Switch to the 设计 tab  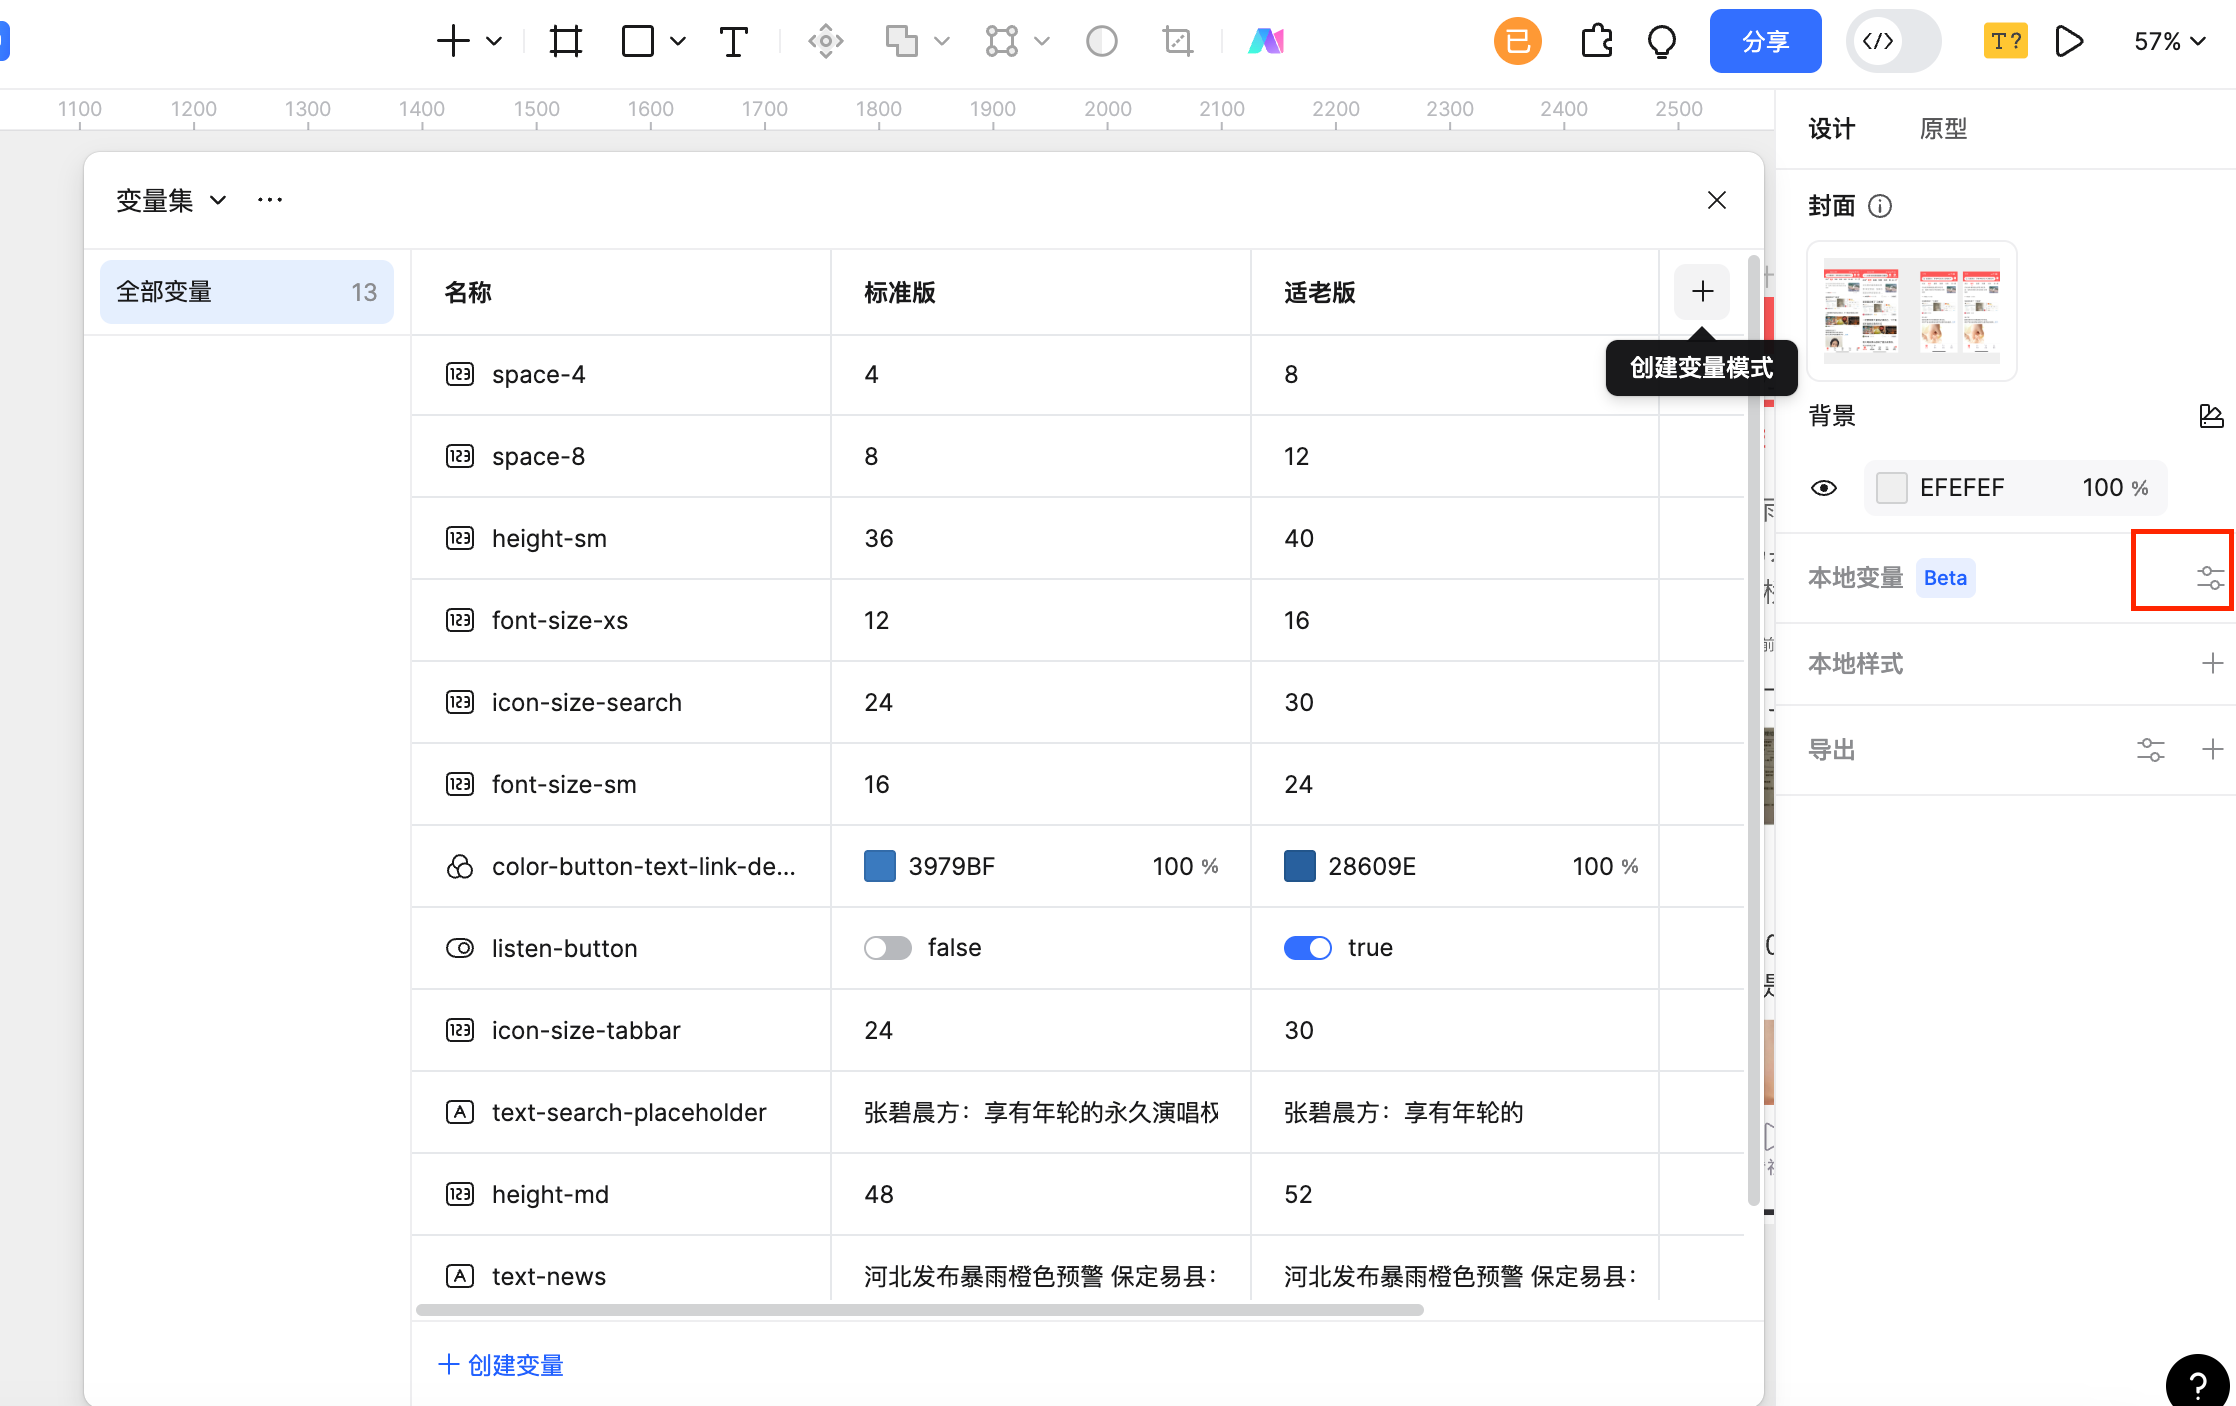(x=1831, y=129)
